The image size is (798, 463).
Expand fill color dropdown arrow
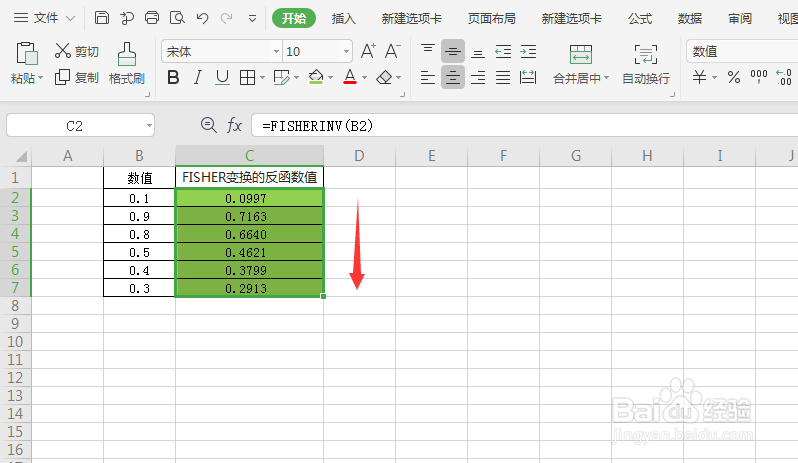[331, 78]
